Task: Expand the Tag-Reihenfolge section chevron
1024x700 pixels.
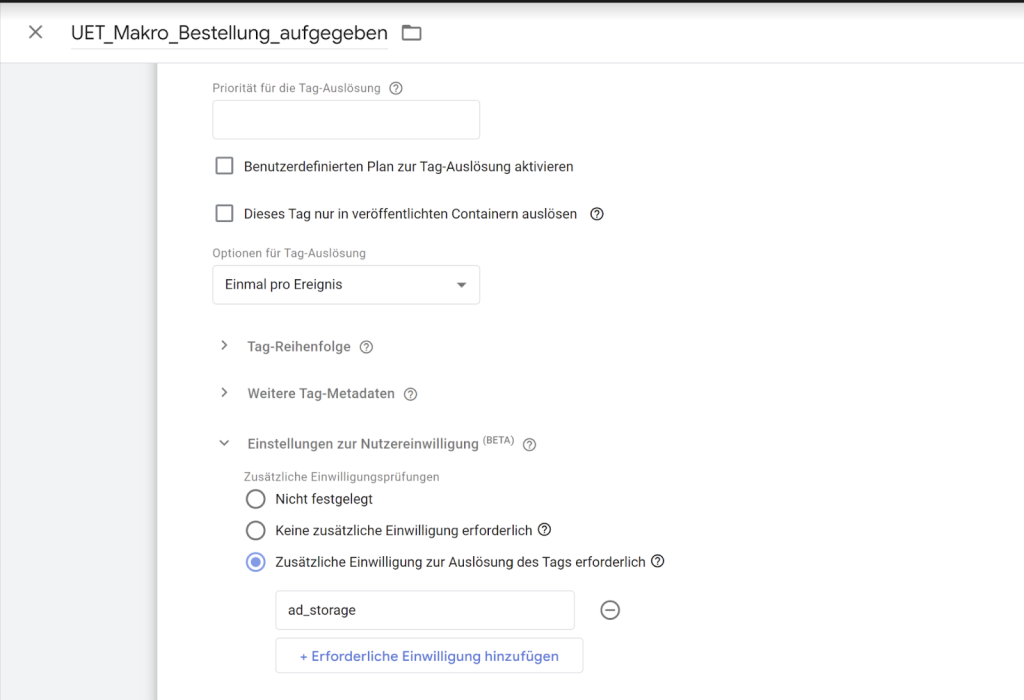Action: (x=224, y=345)
